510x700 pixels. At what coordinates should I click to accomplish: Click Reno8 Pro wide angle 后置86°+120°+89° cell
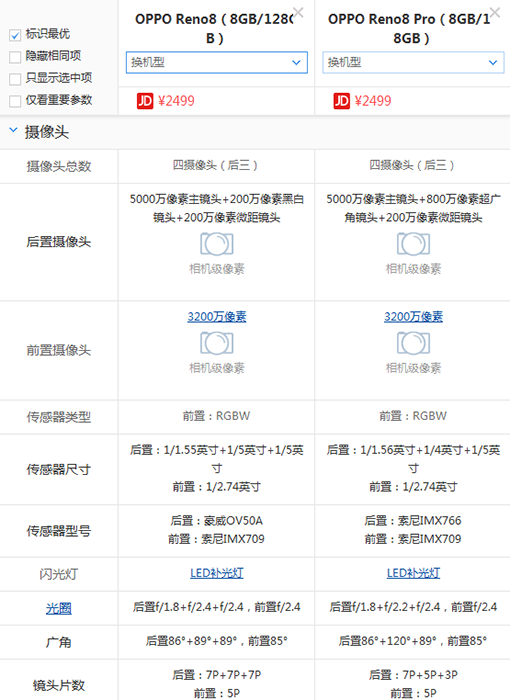coord(413,641)
